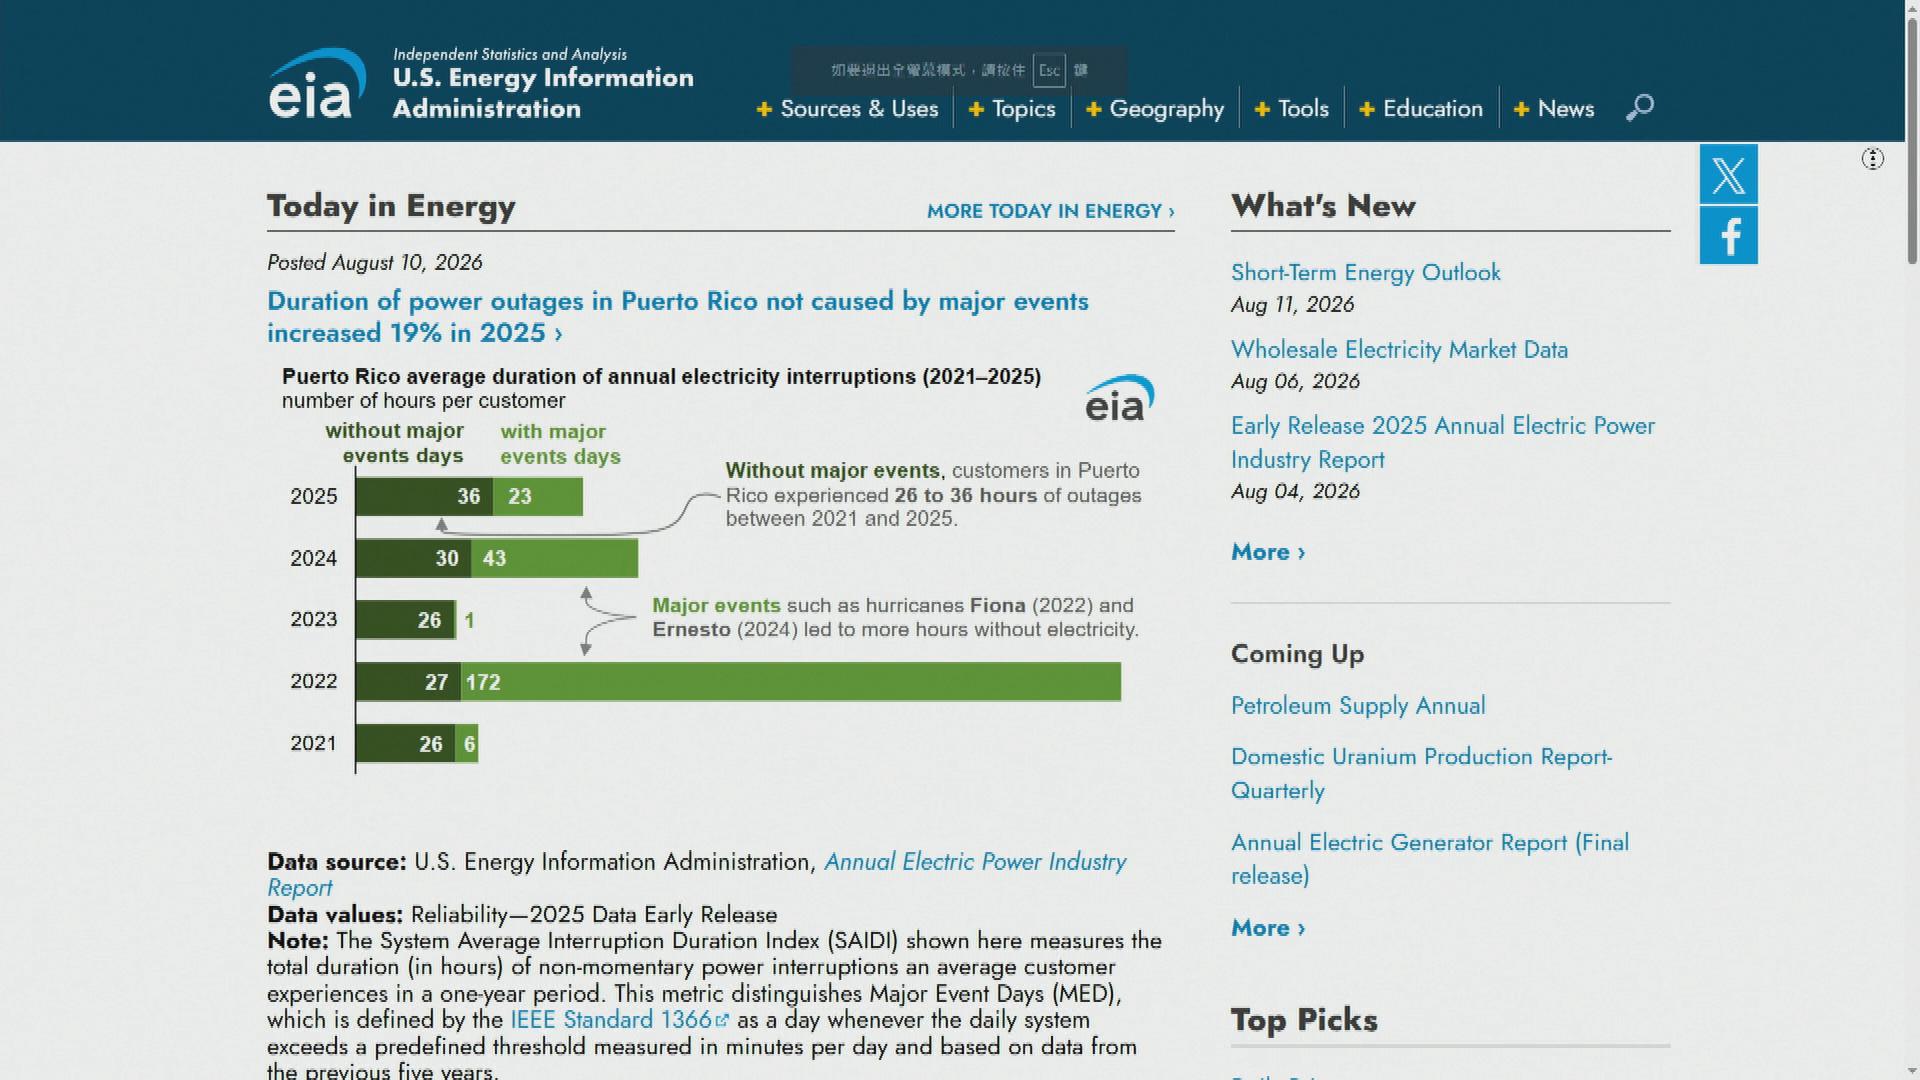
Task: Click More under Coming Up
Action: pos(1268,928)
